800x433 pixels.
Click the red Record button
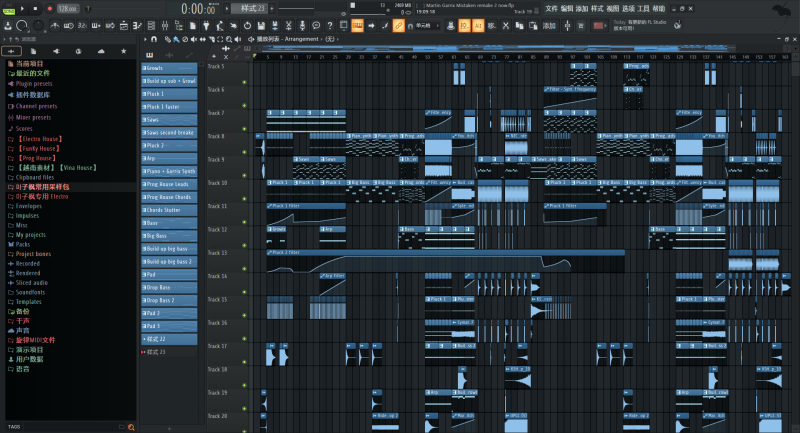coord(49,9)
